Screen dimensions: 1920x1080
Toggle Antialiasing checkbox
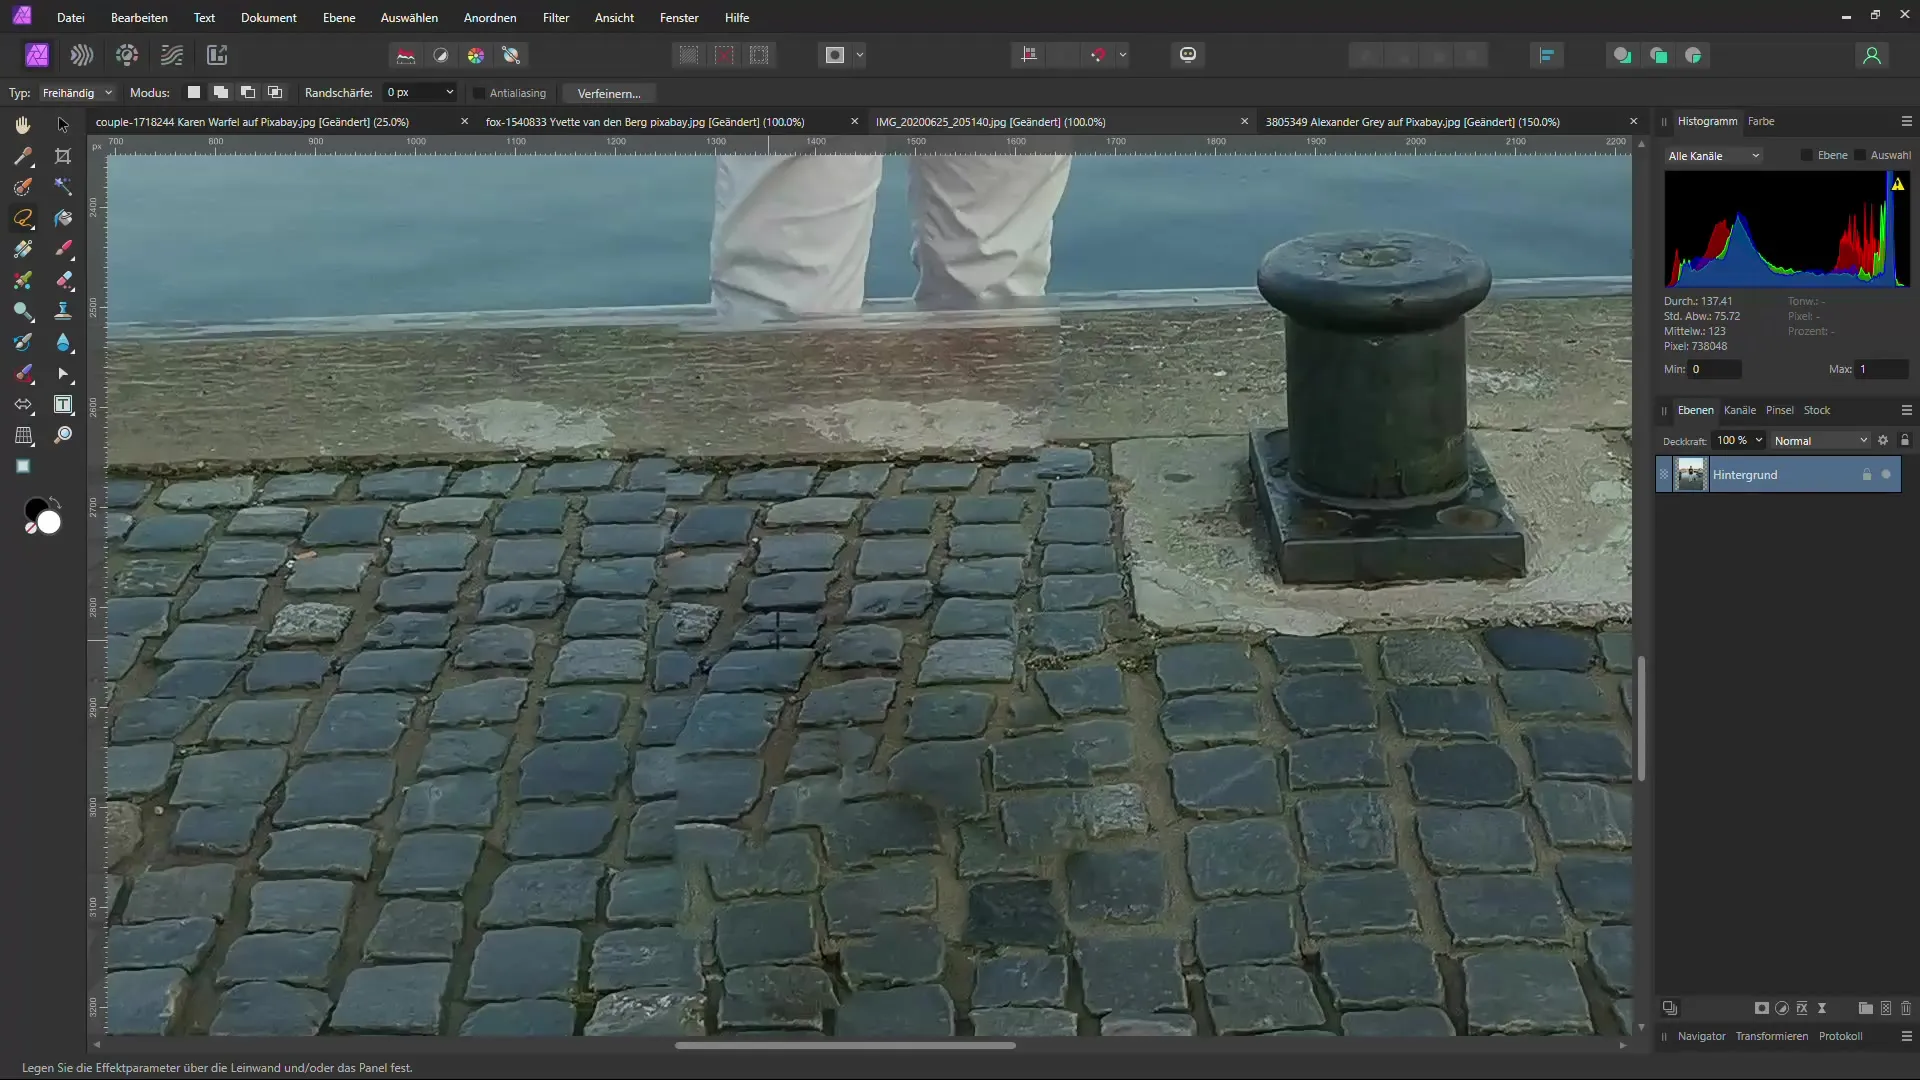tap(479, 93)
